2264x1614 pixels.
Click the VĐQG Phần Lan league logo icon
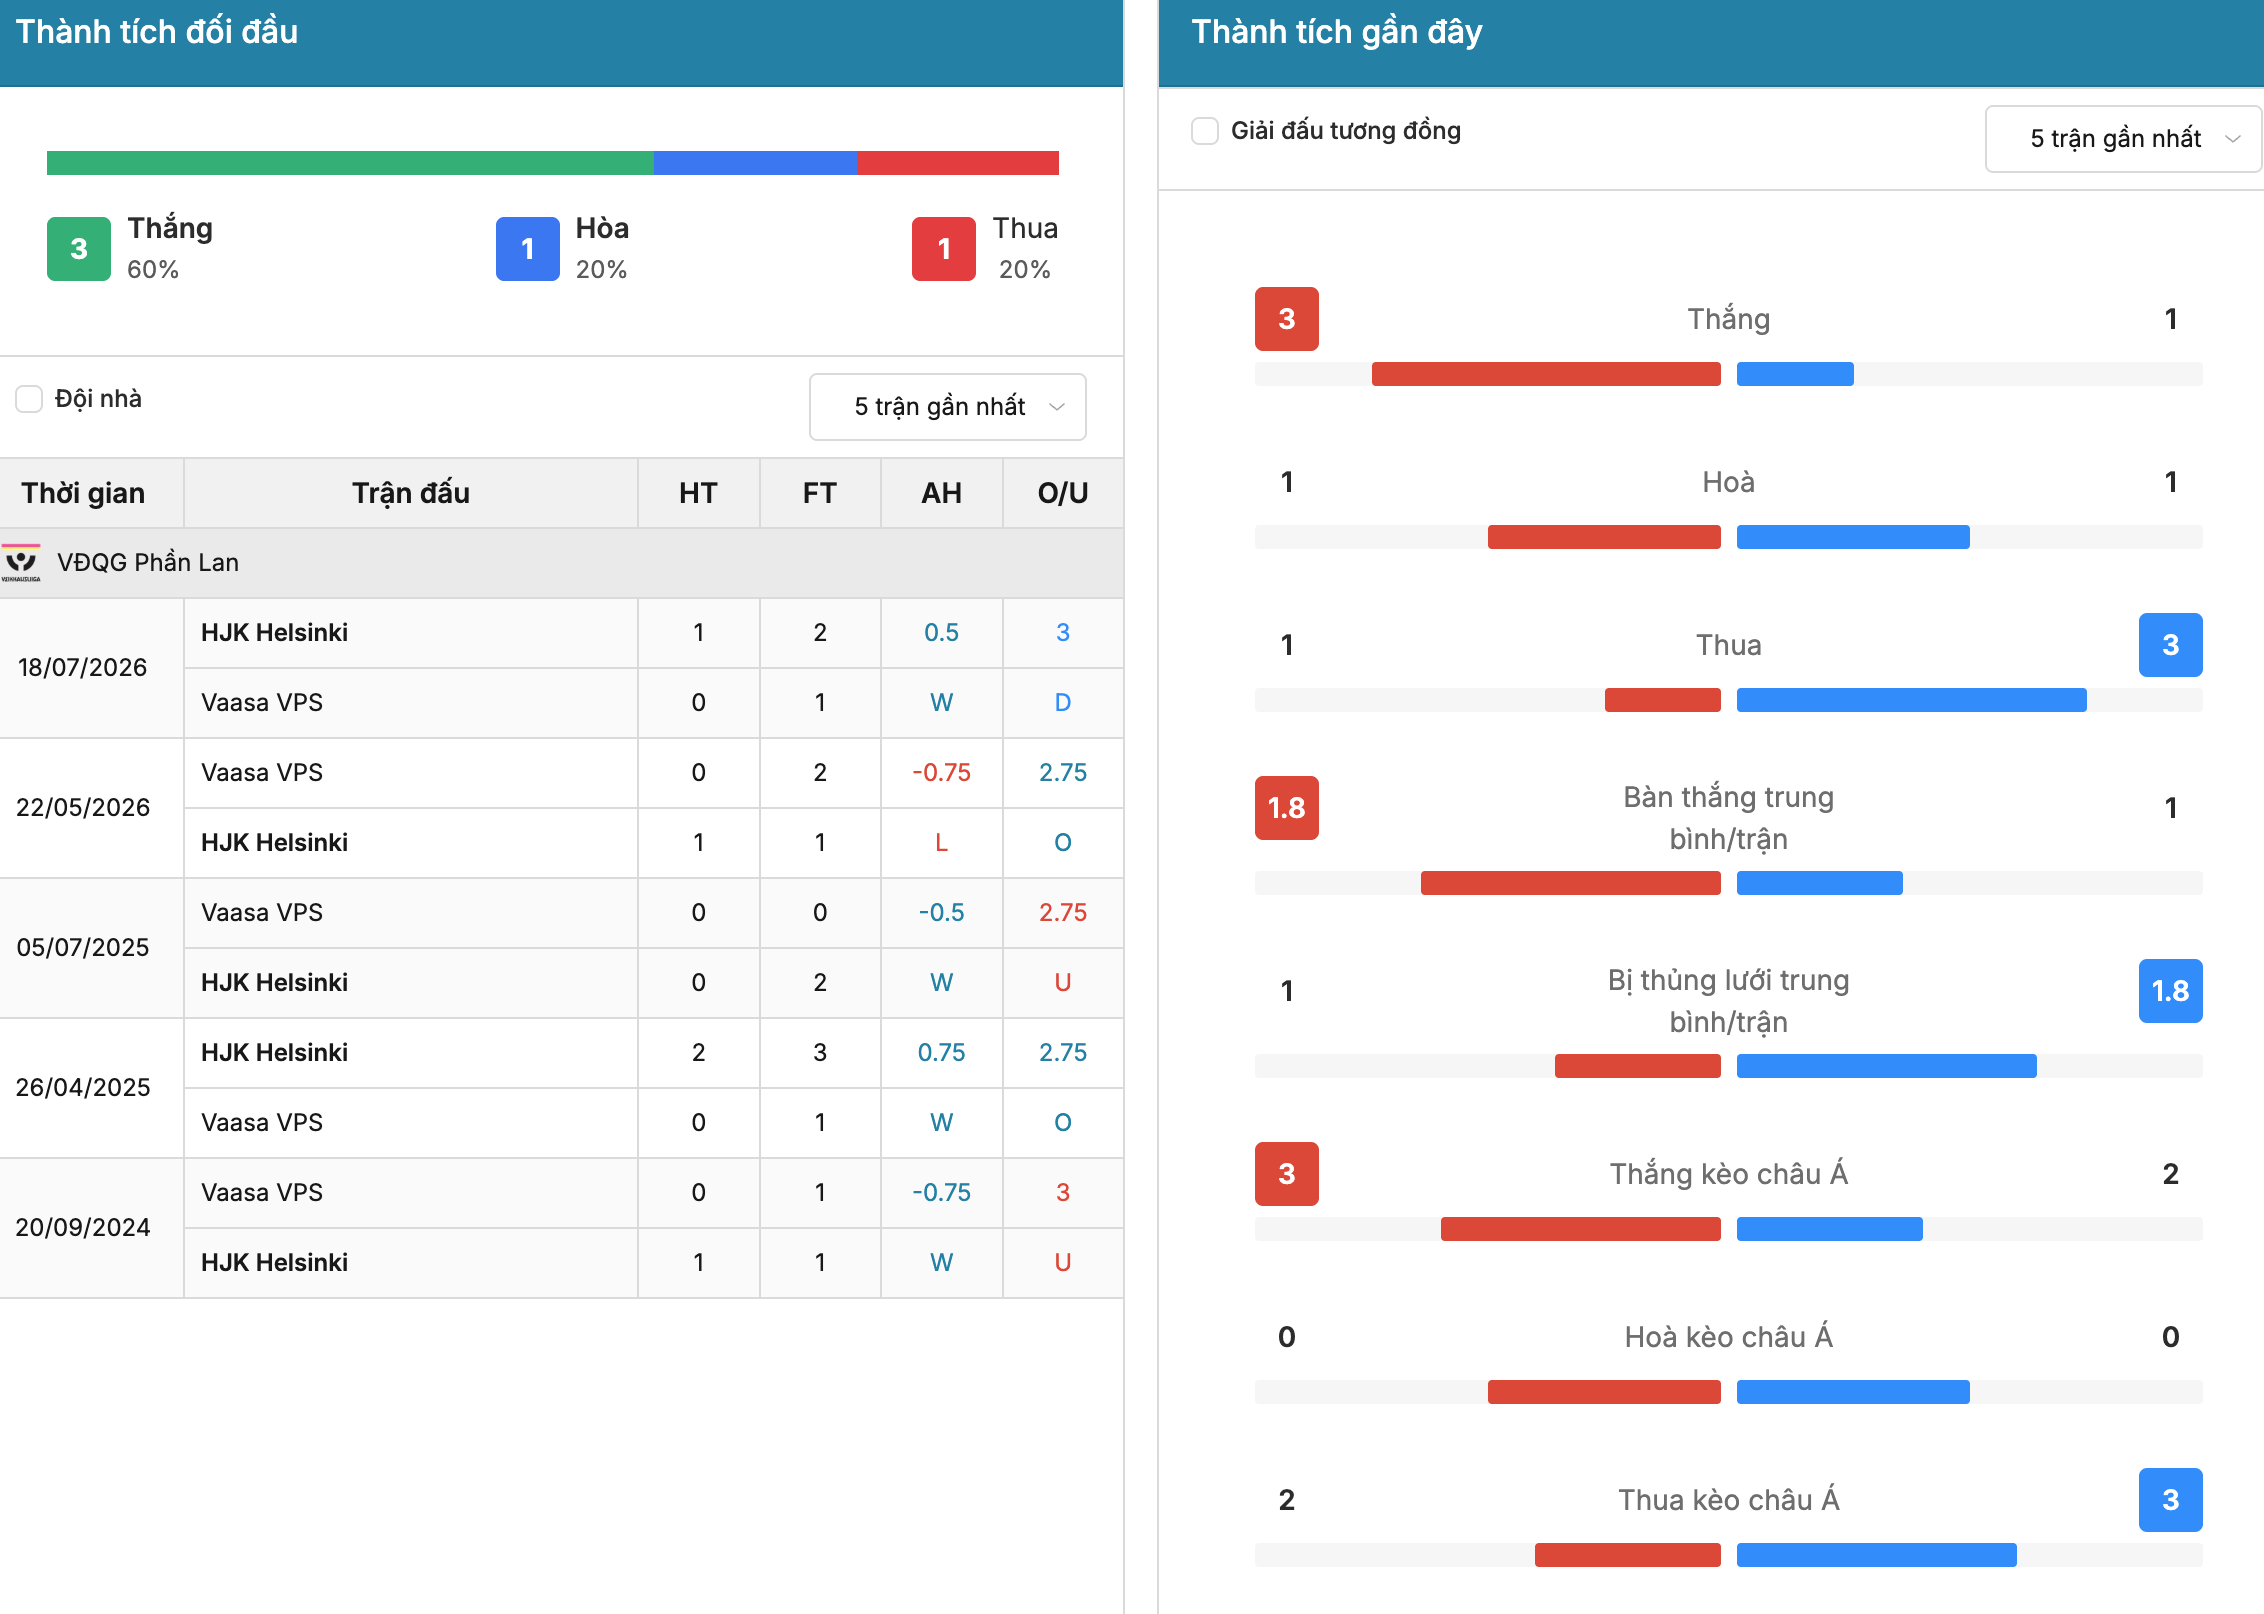pos(21,563)
